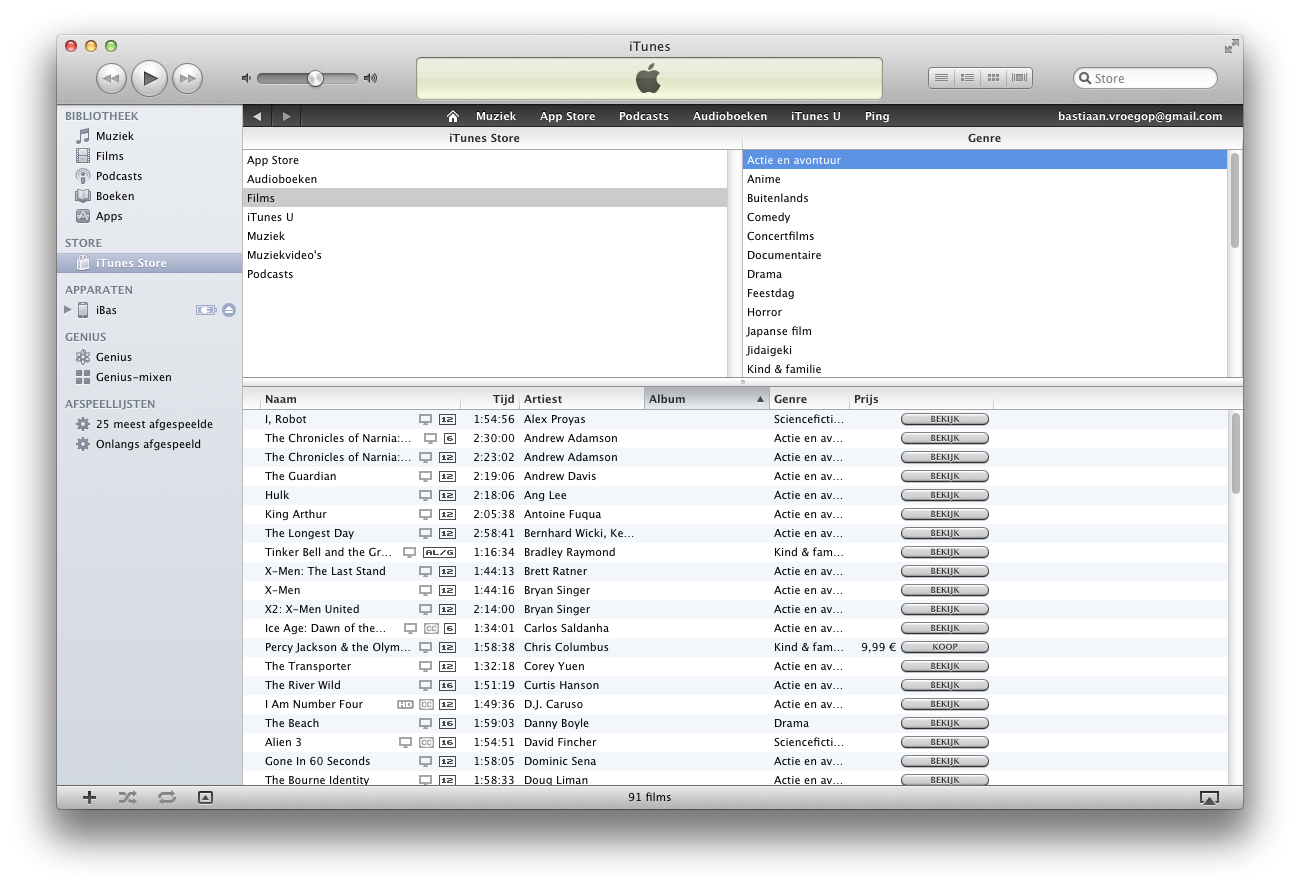Click BEKIJK button for I, Robot
The image size is (1300, 888).
(x=944, y=419)
